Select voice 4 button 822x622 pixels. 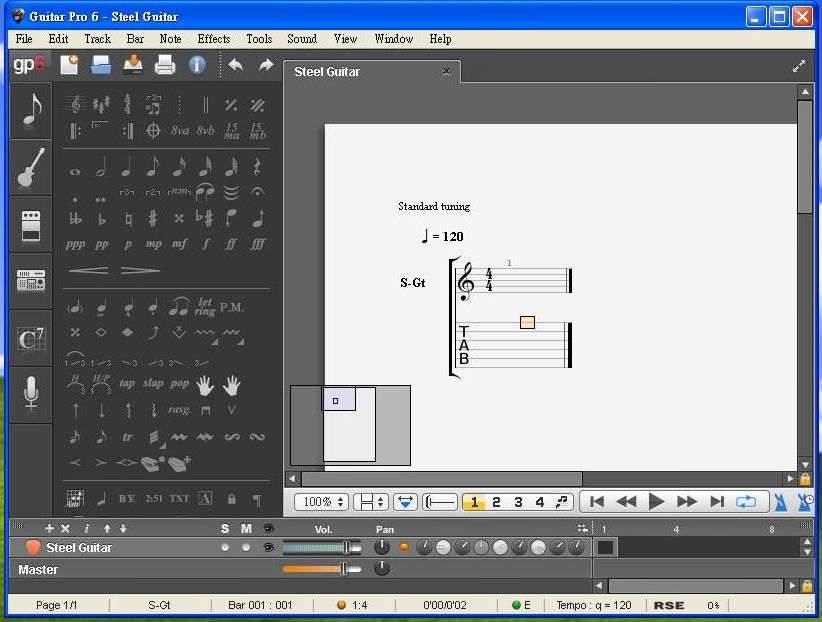pos(539,502)
